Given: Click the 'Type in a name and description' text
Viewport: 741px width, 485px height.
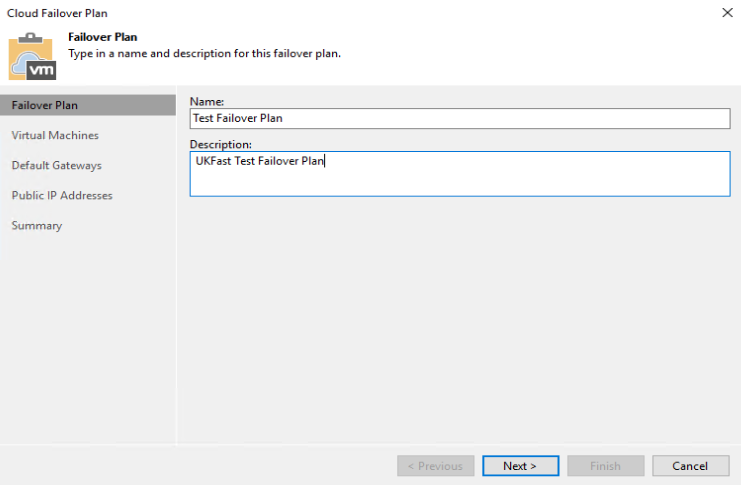Looking at the screenshot, I should pyautogui.click(x=204, y=53).
